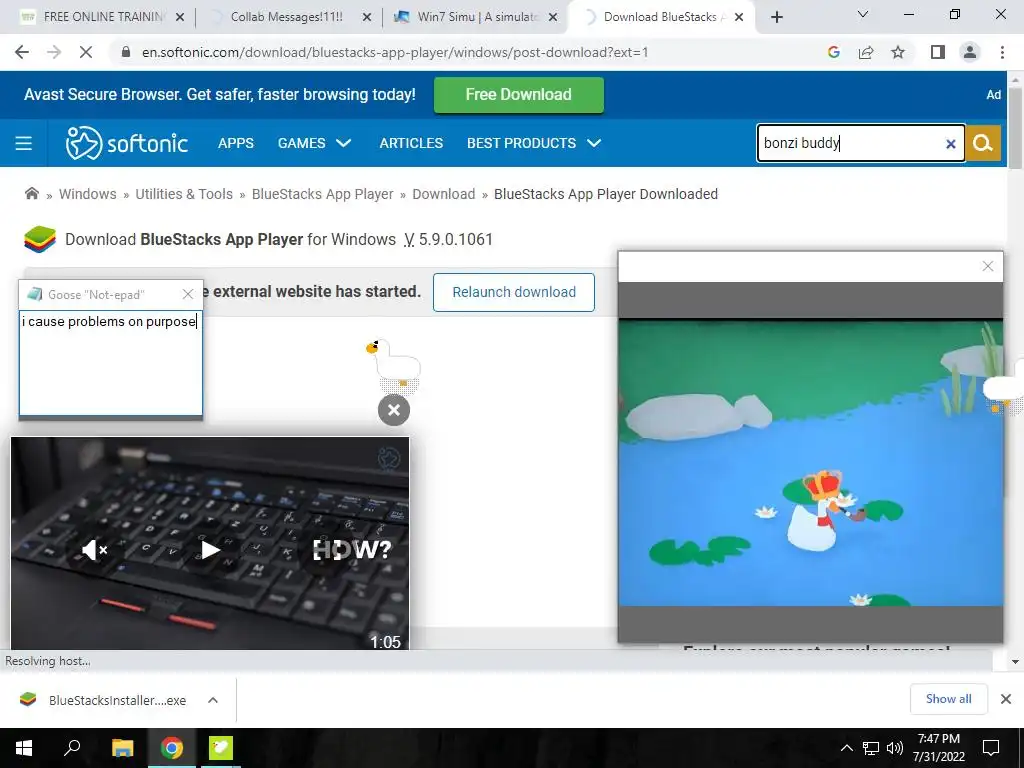Click the orange search magnifier button
This screenshot has width=1024, height=768.
pyautogui.click(x=983, y=143)
